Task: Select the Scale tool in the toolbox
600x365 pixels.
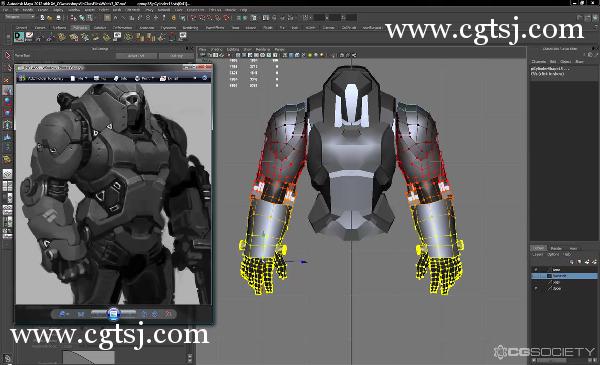Action: coord(7,113)
